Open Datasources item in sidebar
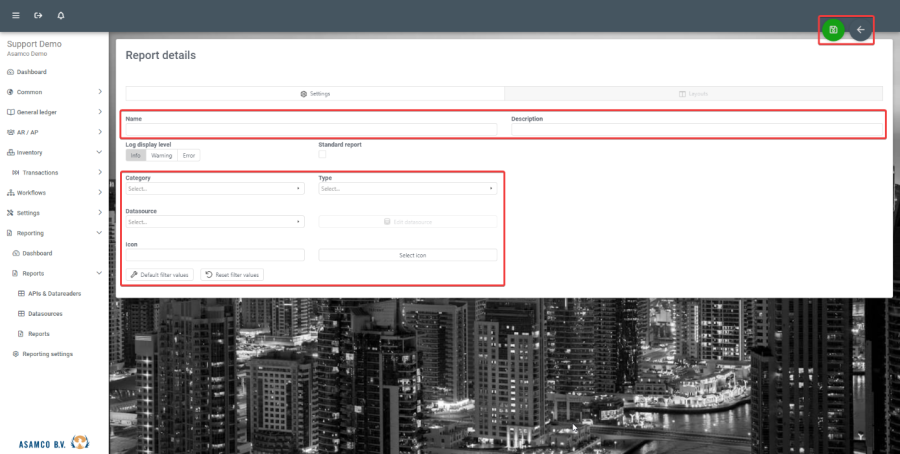 46,313
